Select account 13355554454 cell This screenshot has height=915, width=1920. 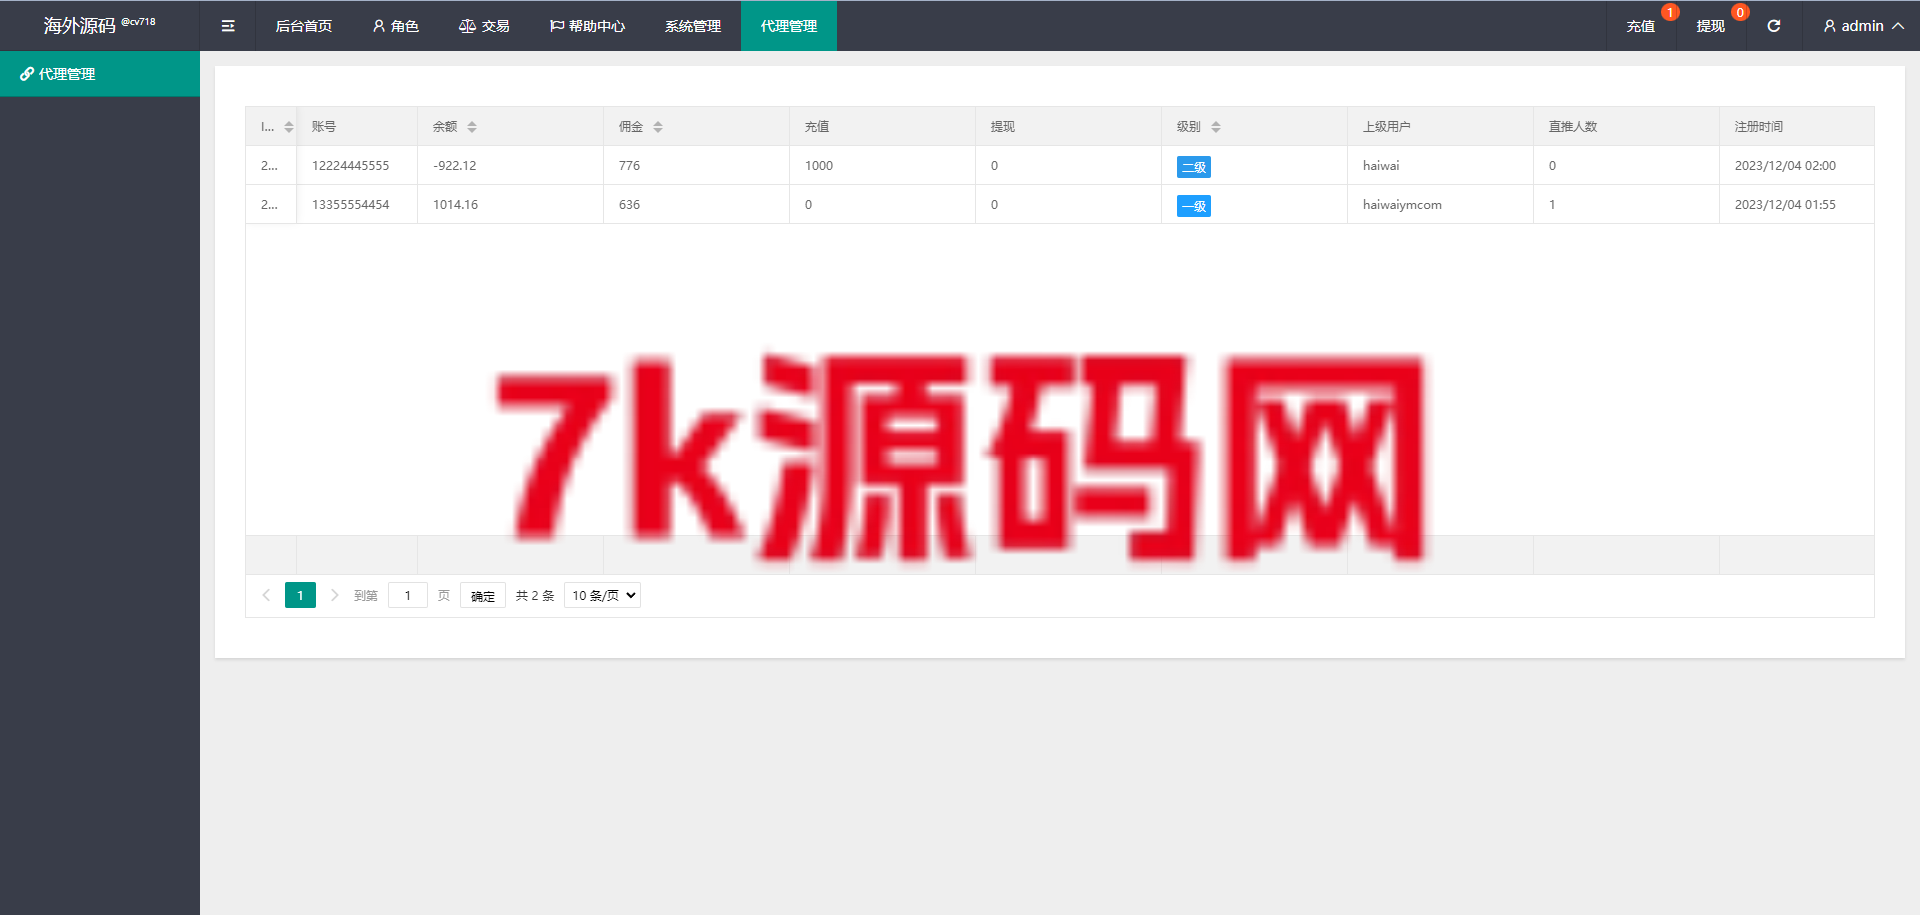(357, 205)
